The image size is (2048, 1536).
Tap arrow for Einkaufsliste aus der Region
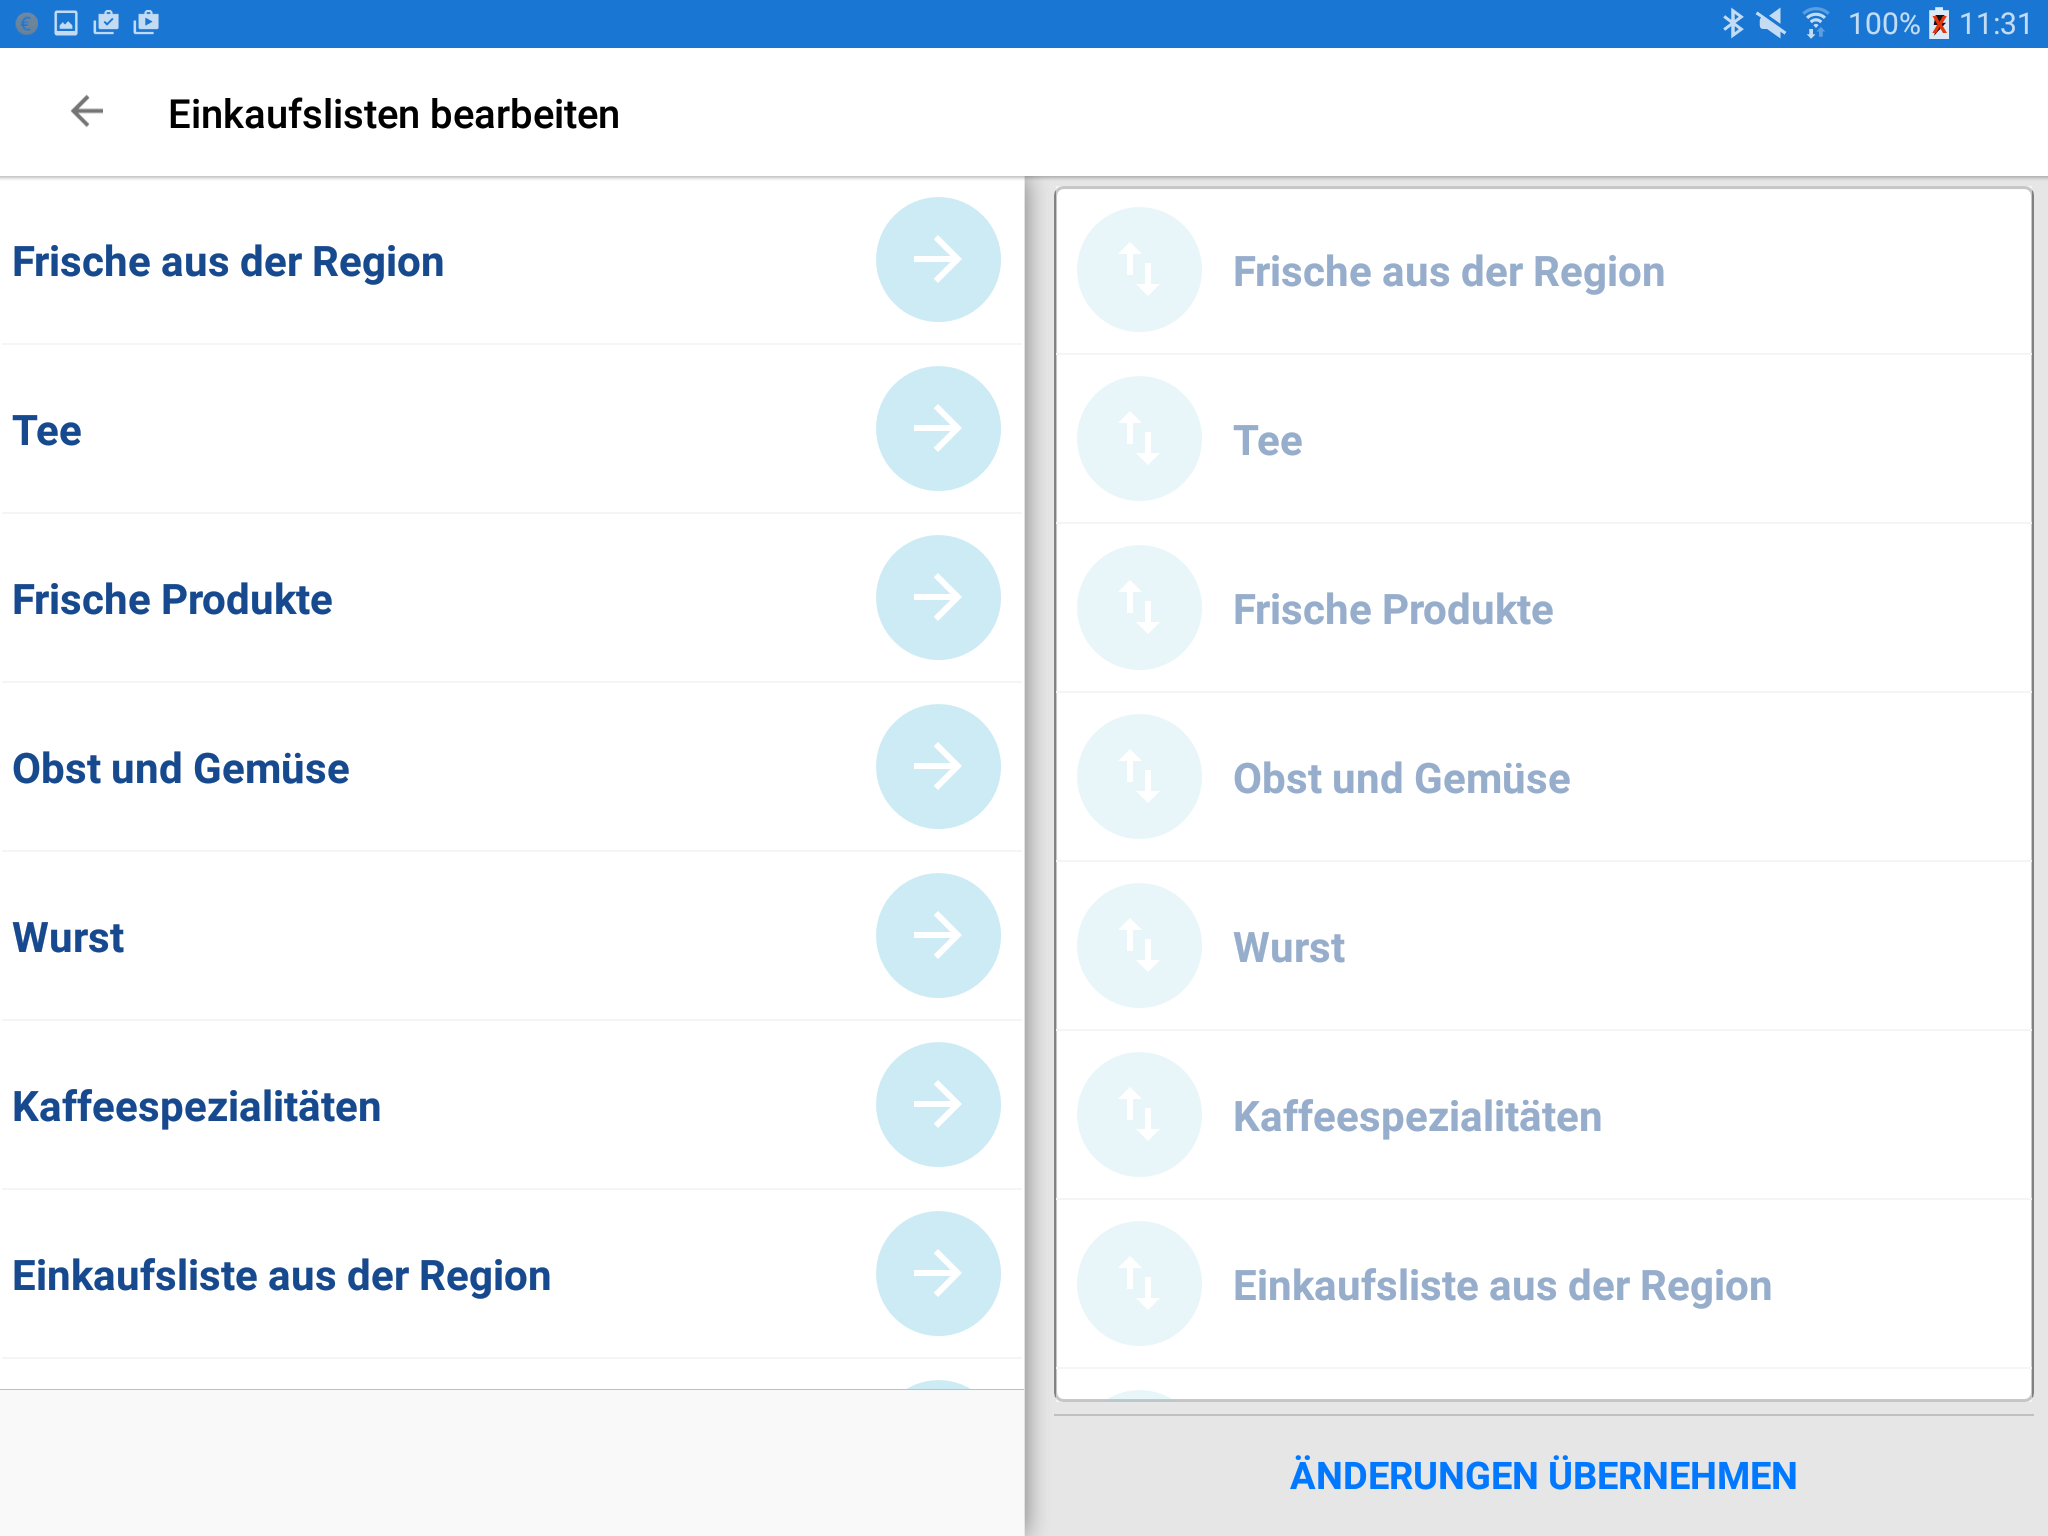[937, 1274]
